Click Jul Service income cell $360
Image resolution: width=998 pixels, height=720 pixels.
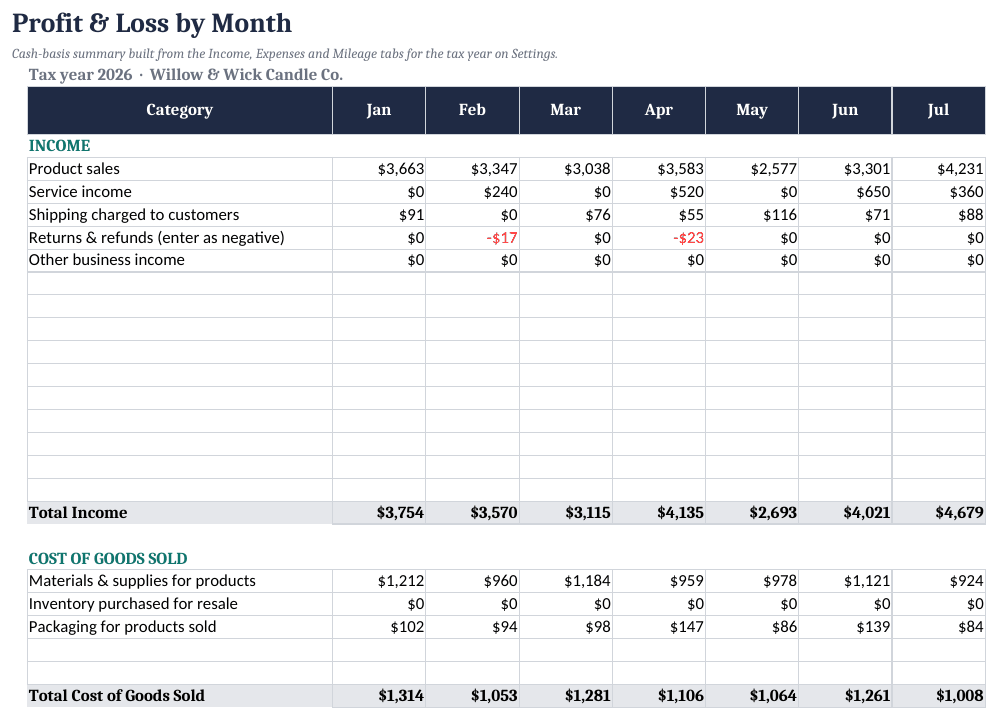[x=939, y=192]
